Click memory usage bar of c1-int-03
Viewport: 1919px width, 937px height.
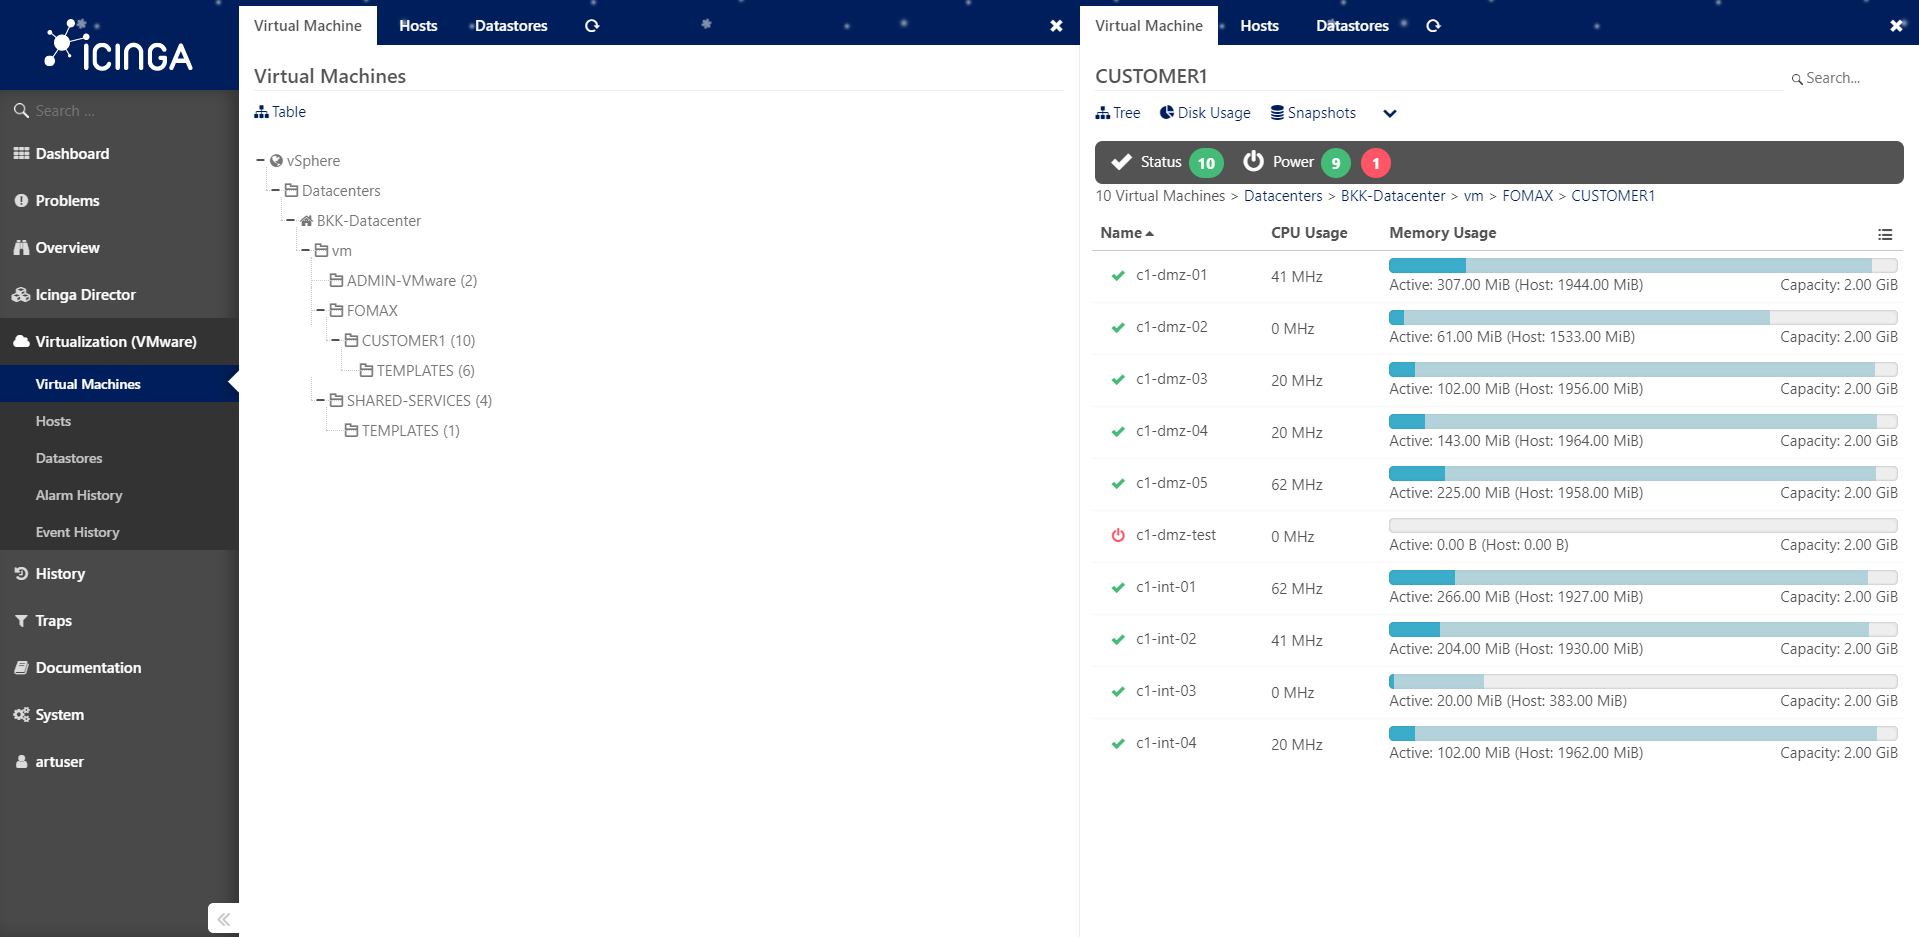point(1643,681)
